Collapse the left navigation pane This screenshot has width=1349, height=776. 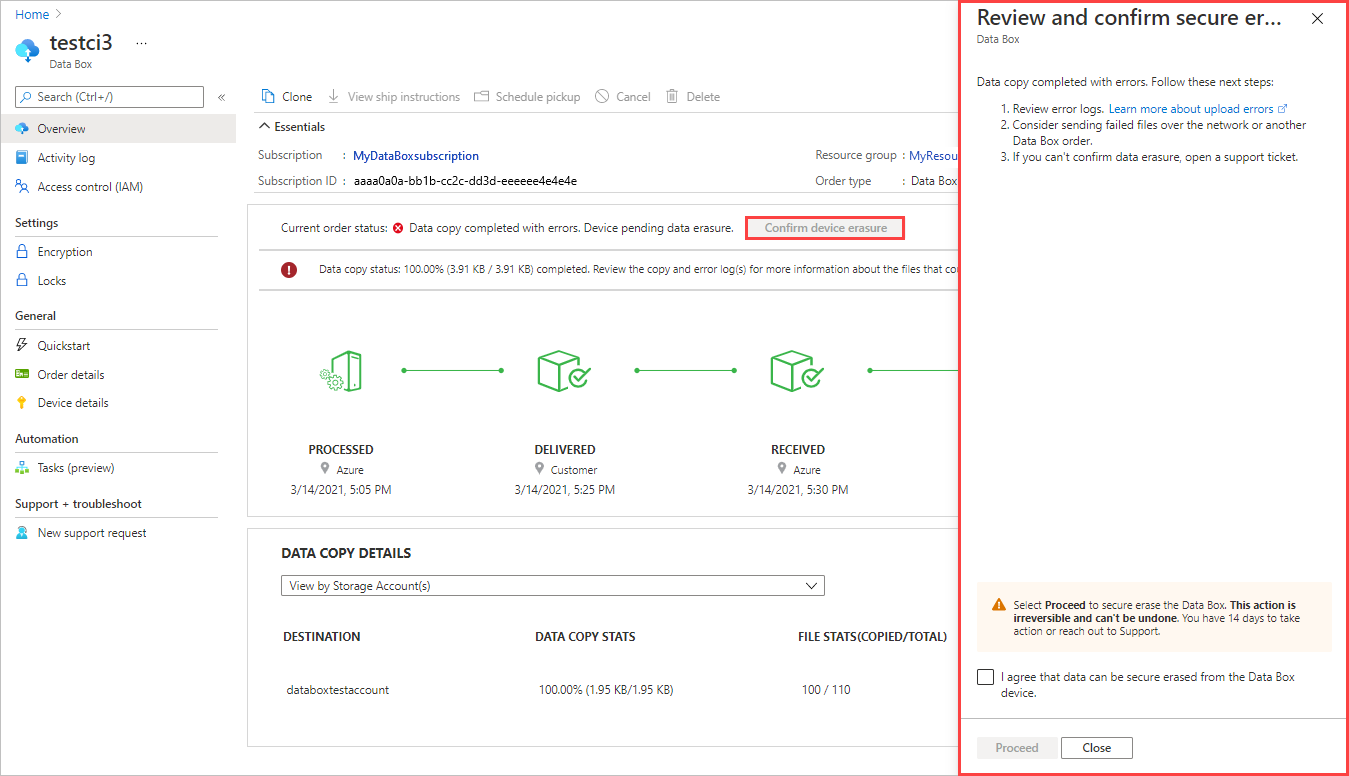click(221, 97)
